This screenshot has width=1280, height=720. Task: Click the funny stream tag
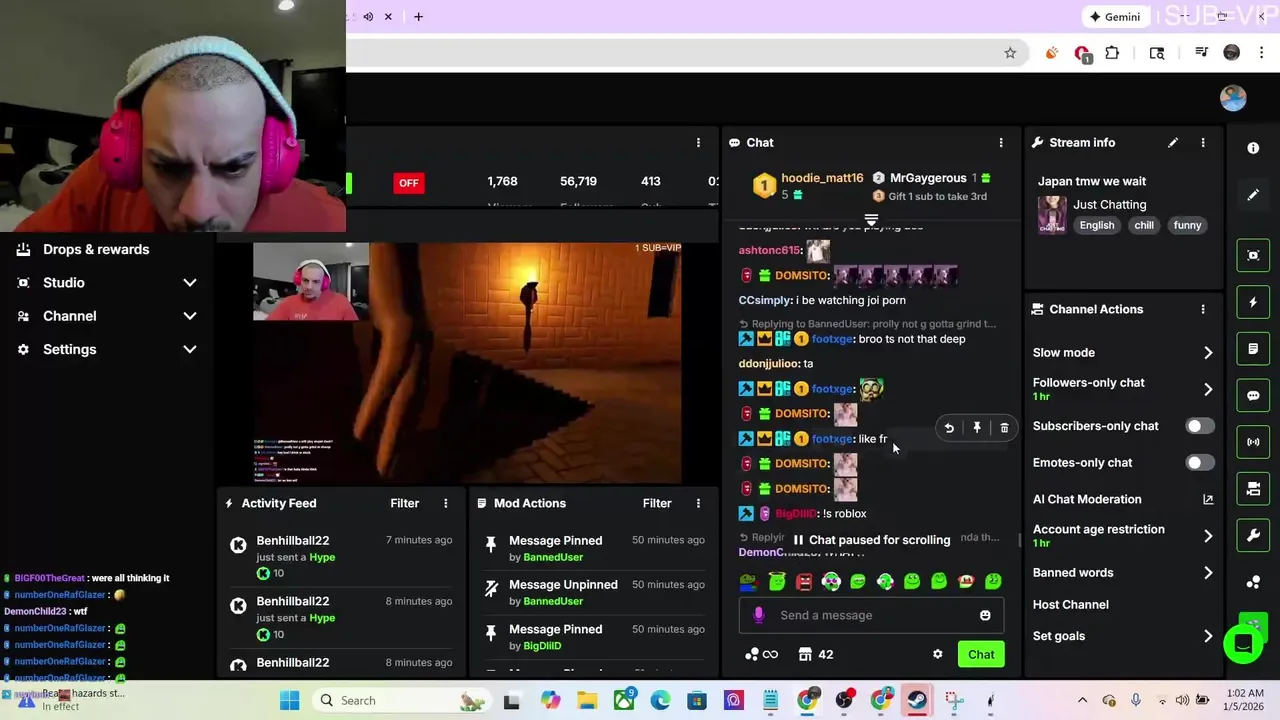[1187, 225]
